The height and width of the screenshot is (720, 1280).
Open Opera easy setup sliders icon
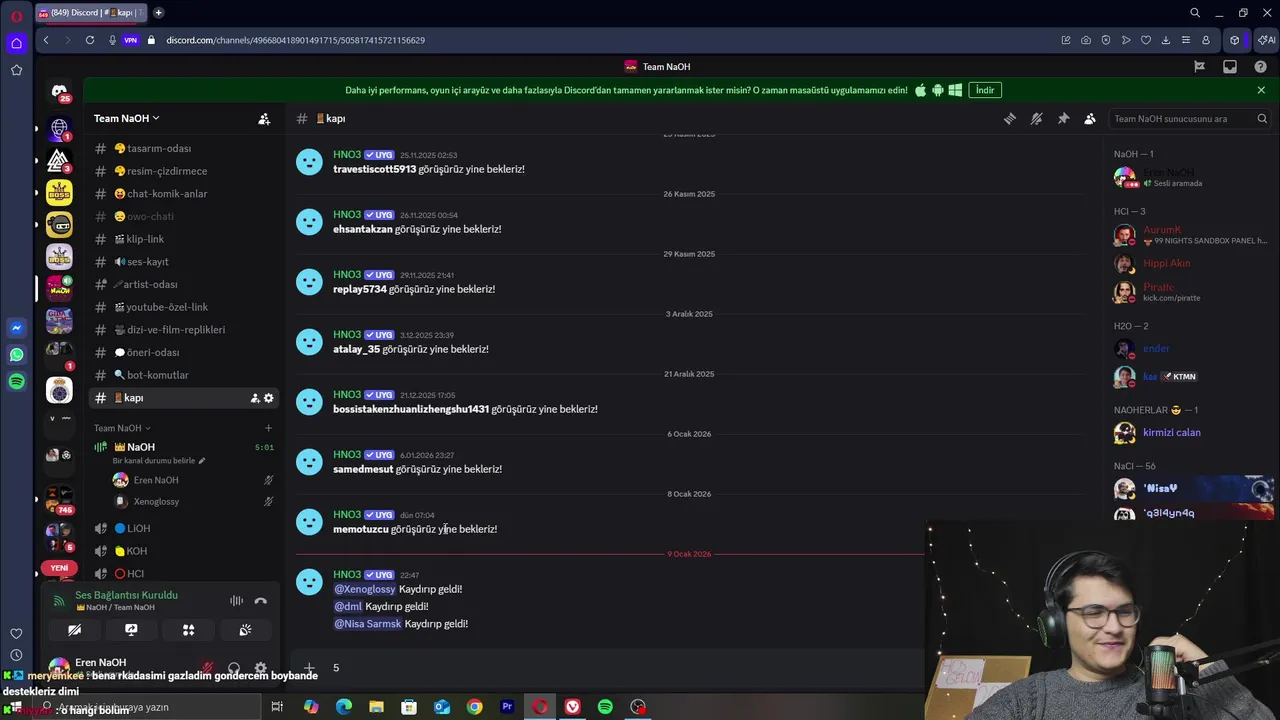pos(1186,40)
